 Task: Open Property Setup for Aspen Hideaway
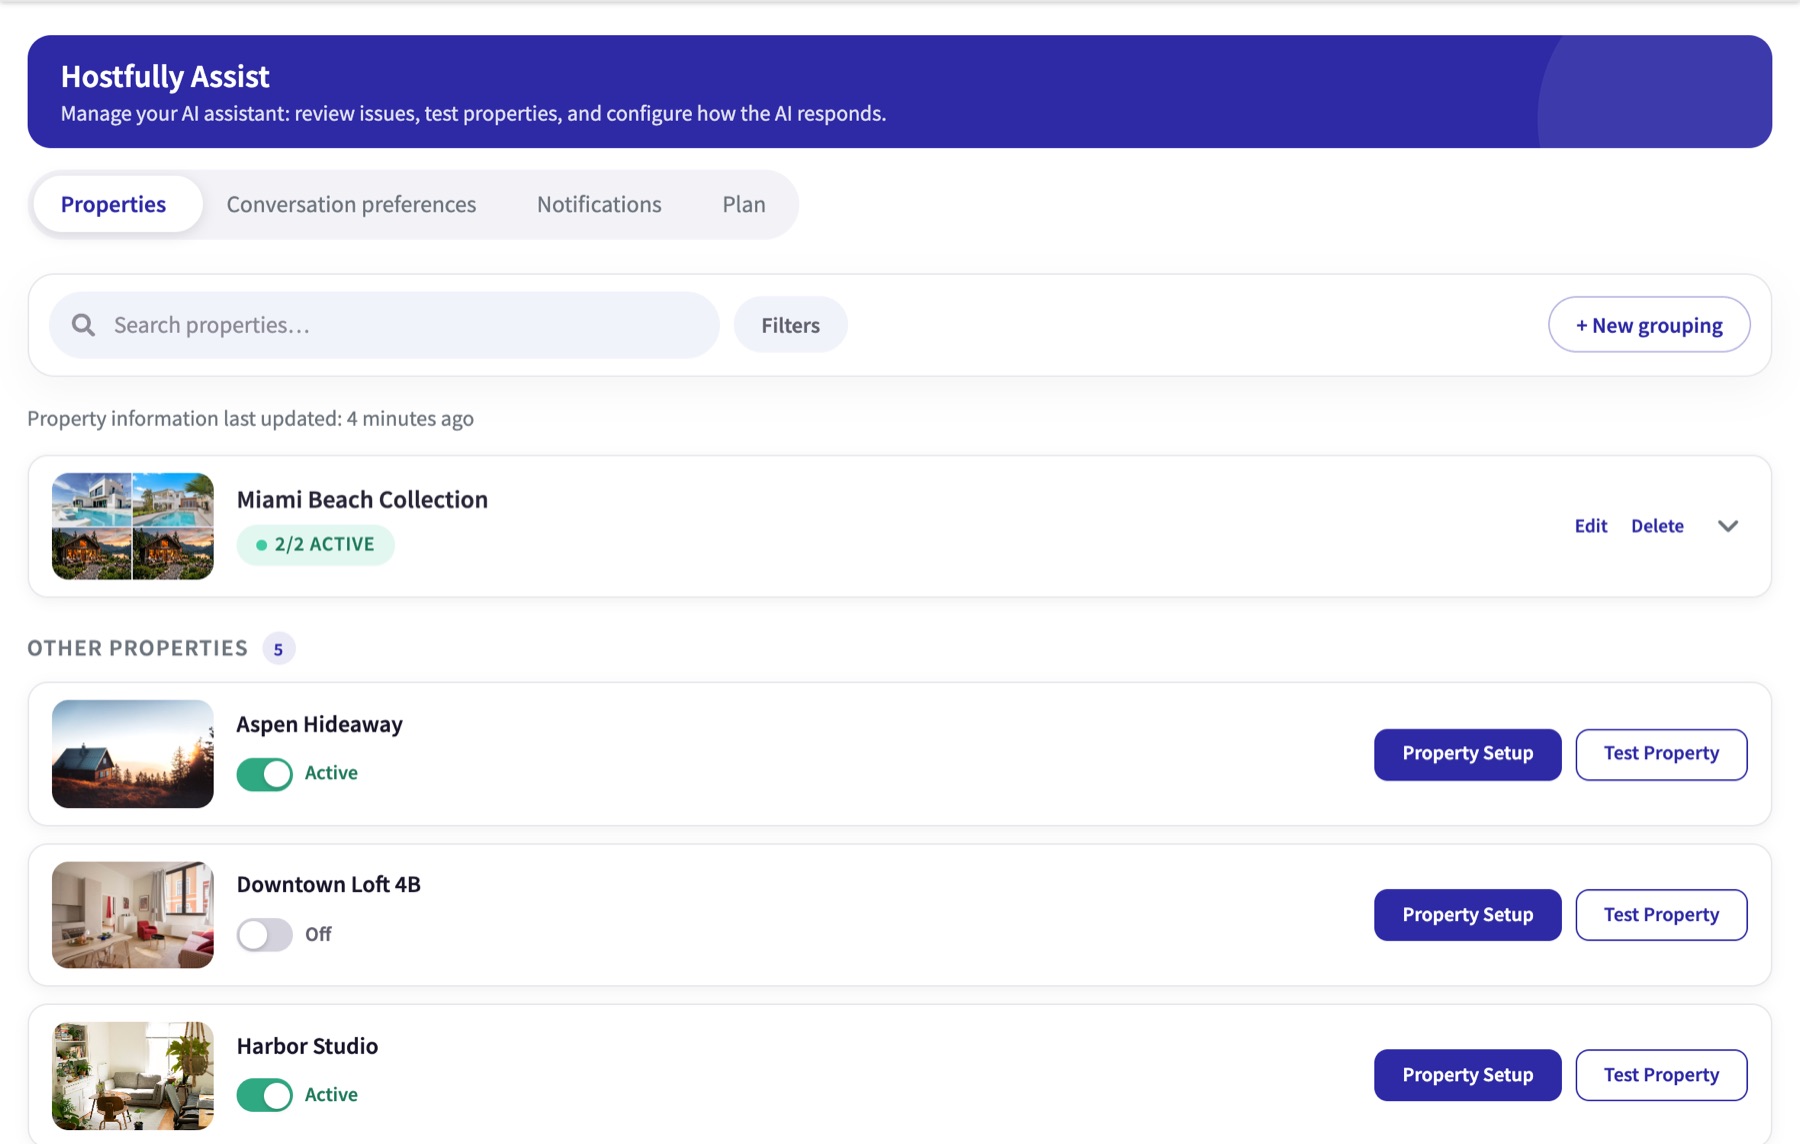1467,754
